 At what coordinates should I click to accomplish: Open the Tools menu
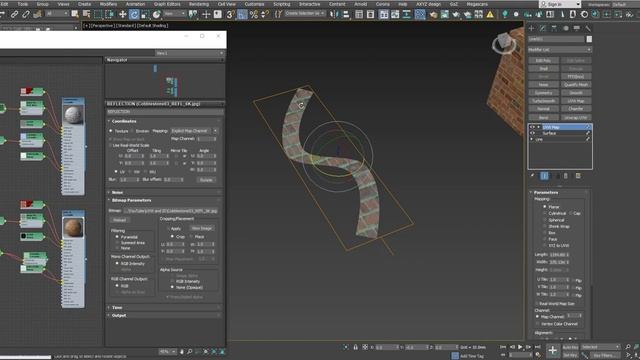[x=23, y=4]
